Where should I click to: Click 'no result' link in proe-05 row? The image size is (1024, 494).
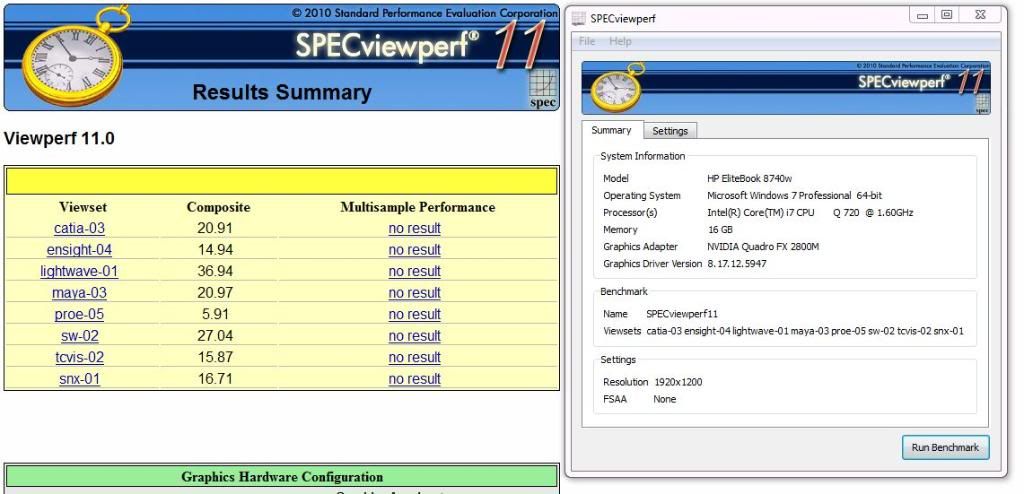coord(414,314)
